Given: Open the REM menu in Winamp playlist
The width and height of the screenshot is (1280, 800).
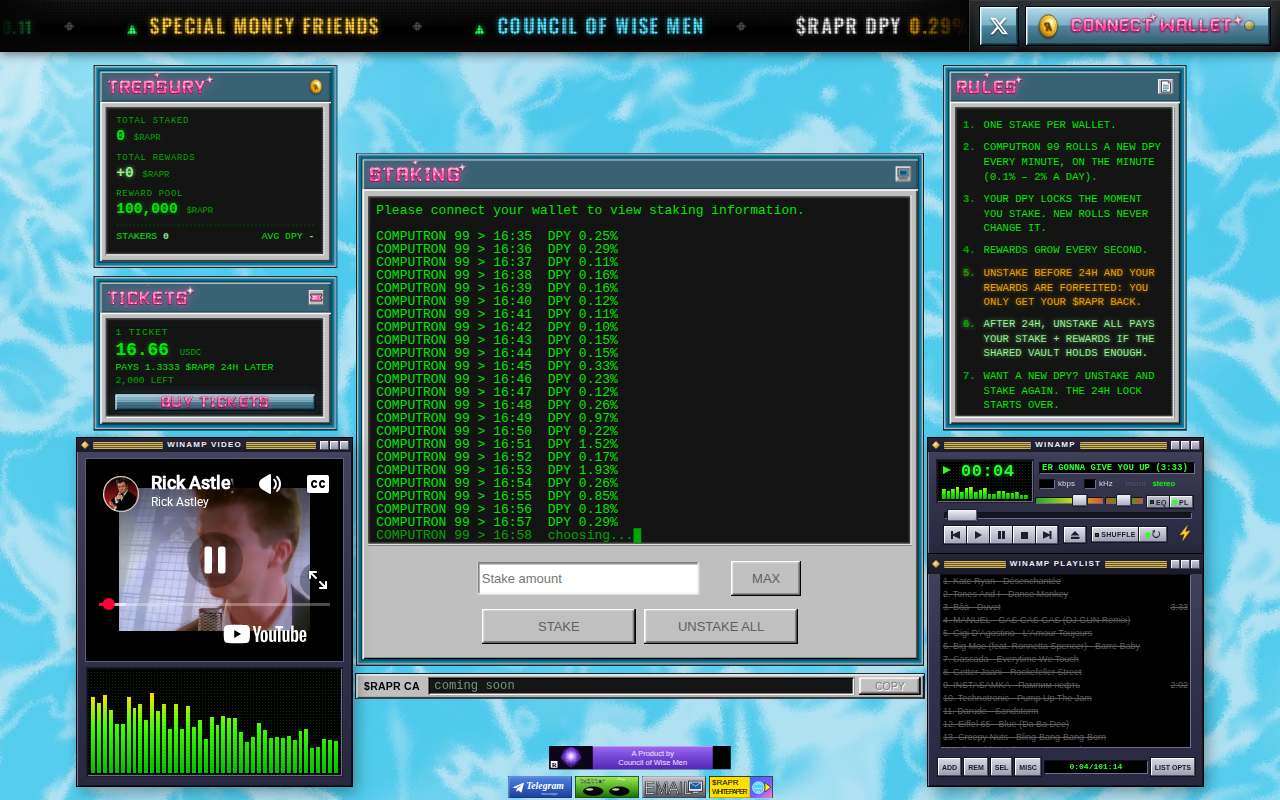Looking at the screenshot, I should (975, 767).
